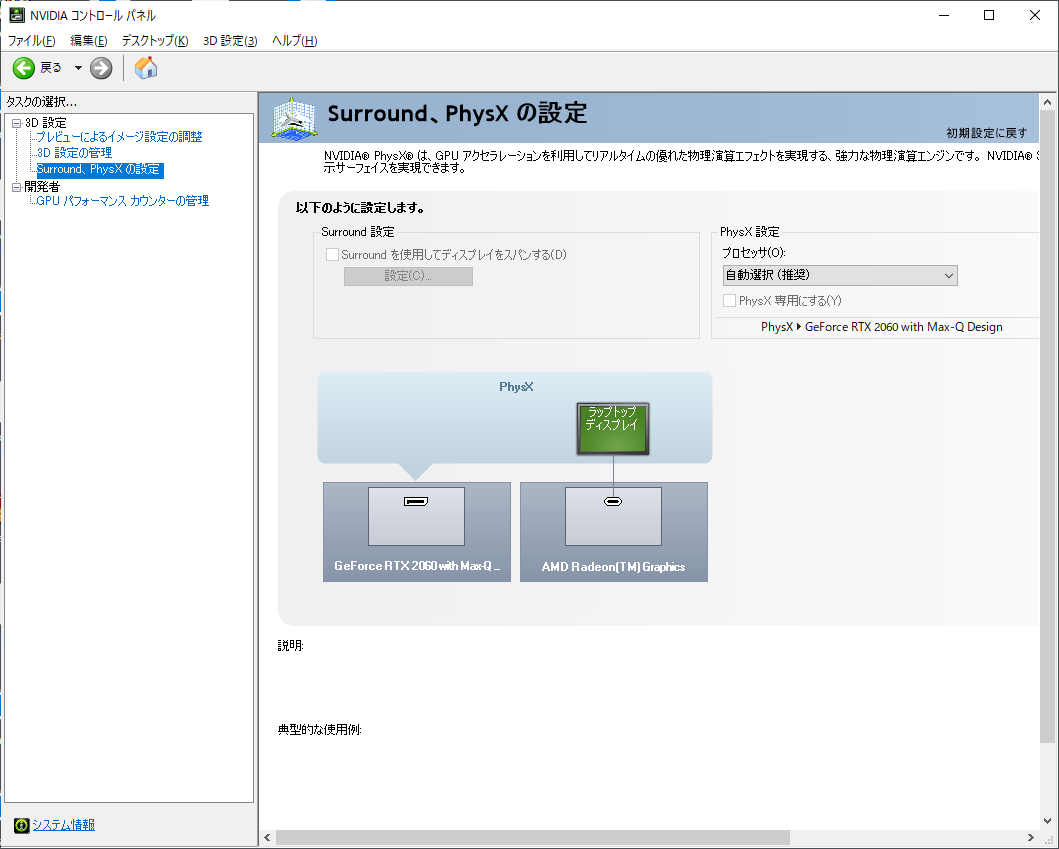Screen dimensions: 1059x849
Task: Click the Forward arrow icon in toolbar
Action: tap(101, 68)
